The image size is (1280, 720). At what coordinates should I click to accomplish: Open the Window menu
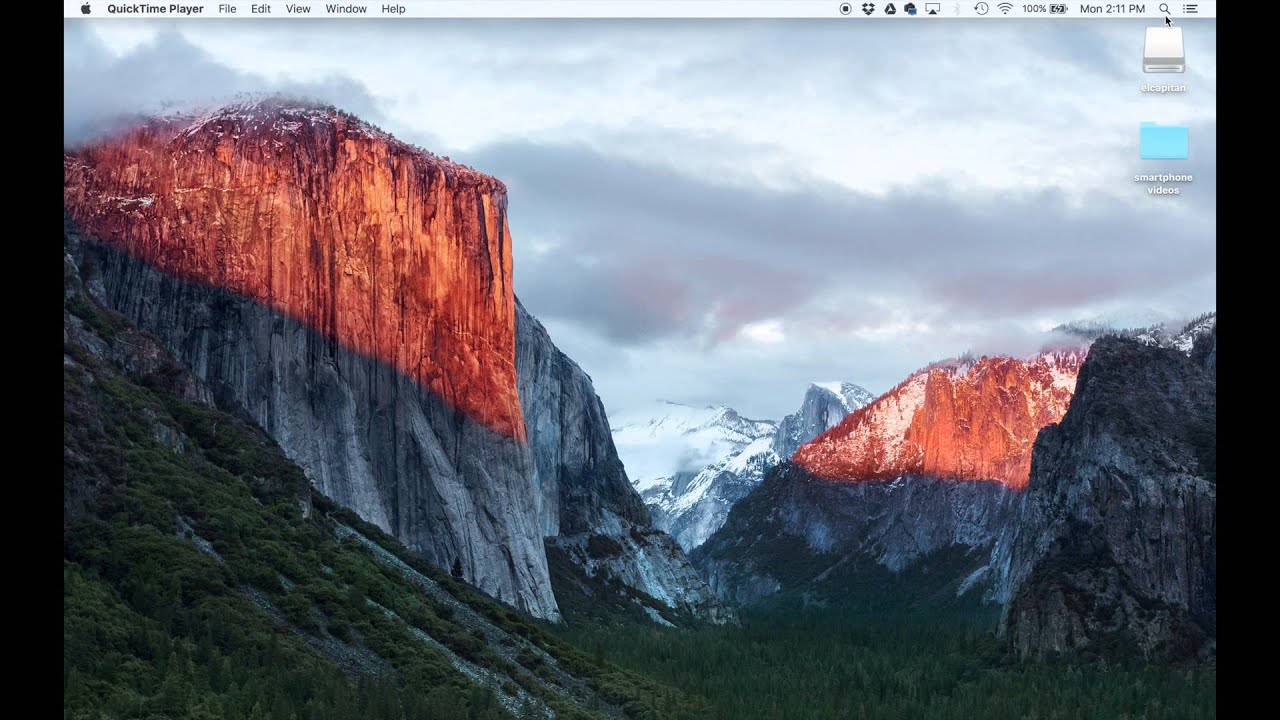346,9
